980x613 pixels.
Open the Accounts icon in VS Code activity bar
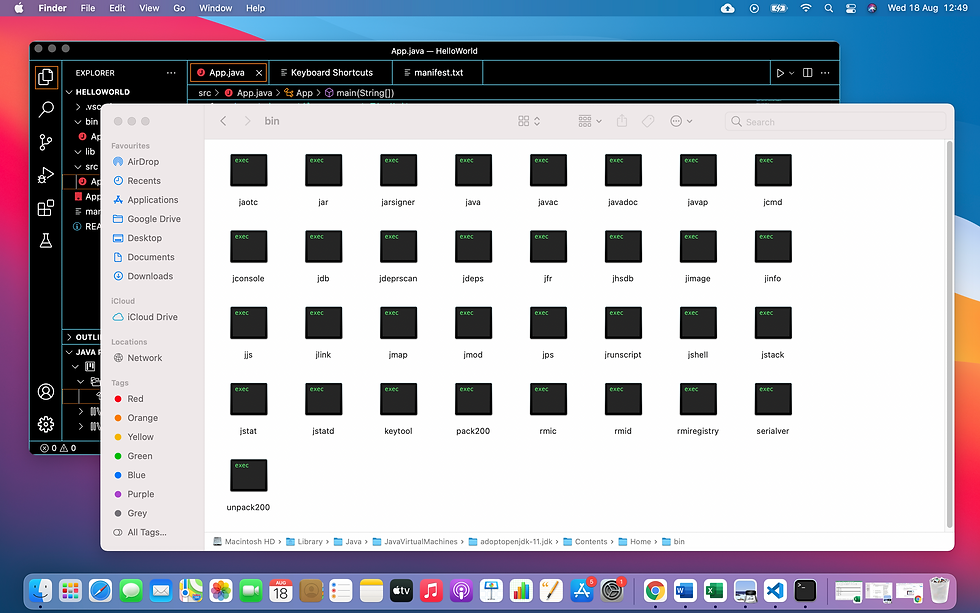[46, 392]
